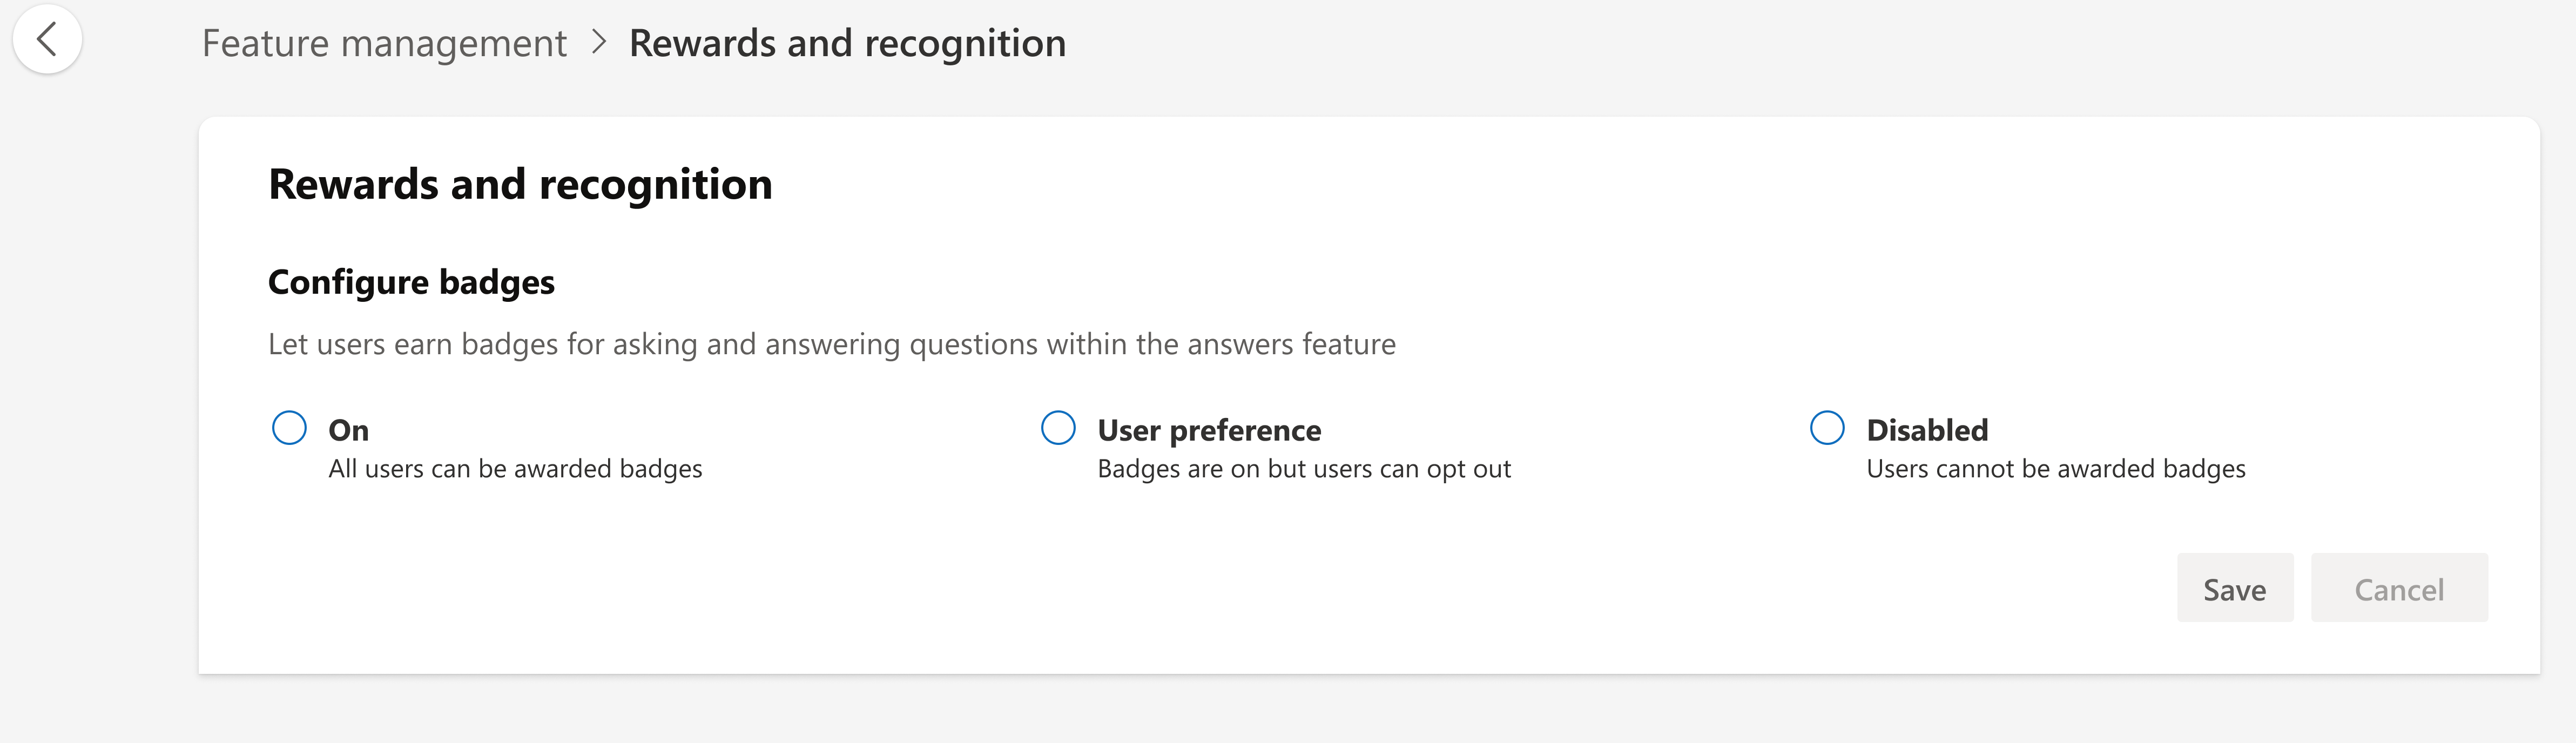Viewport: 2576px width, 743px height.
Task: Click the Let users earn badges description text
Action: (832, 344)
